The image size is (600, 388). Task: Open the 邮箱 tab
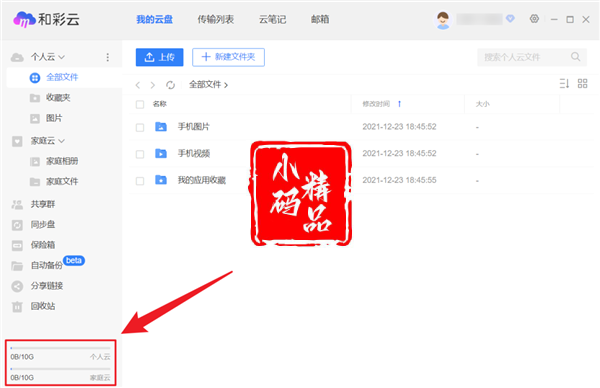click(320, 19)
